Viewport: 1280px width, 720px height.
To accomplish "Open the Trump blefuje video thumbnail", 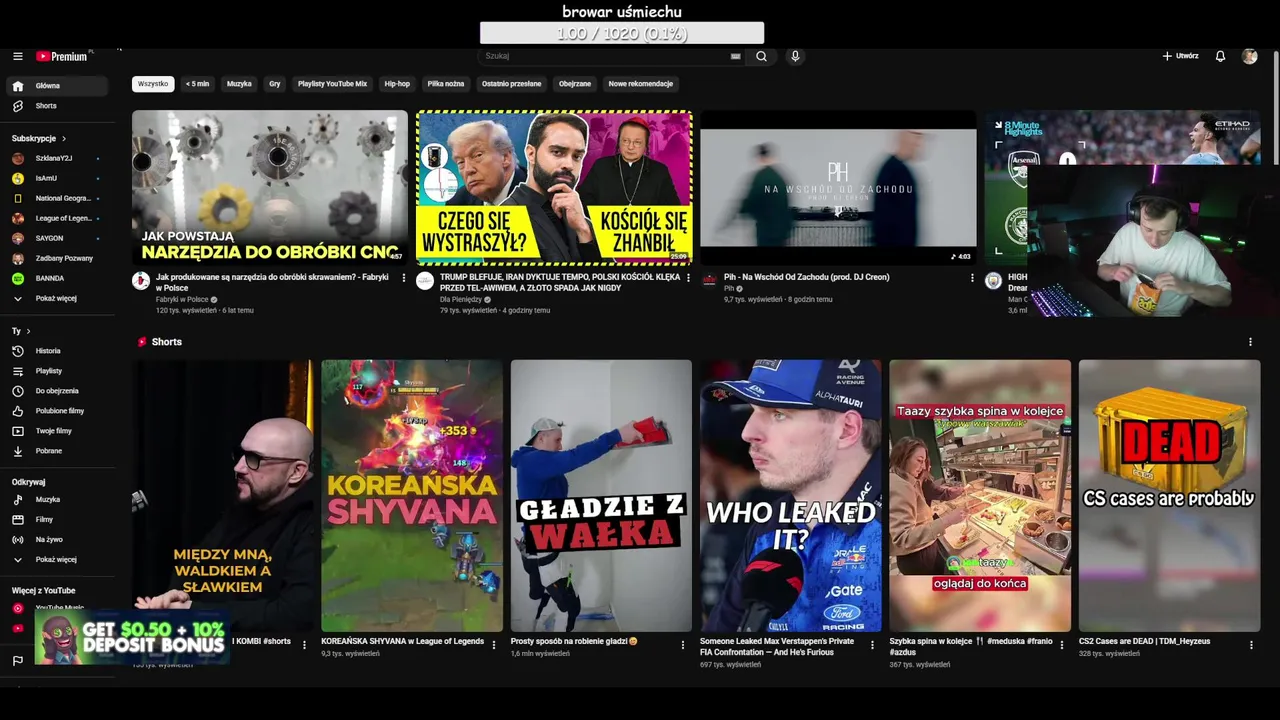I will pyautogui.click(x=554, y=187).
